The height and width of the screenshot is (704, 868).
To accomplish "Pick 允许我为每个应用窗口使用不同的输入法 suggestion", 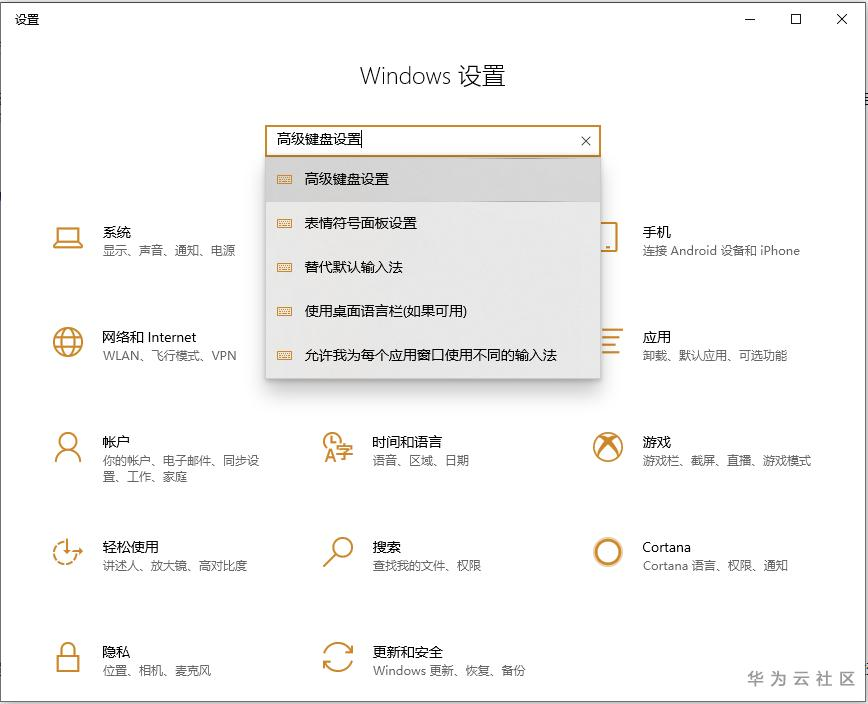I will [x=433, y=355].
